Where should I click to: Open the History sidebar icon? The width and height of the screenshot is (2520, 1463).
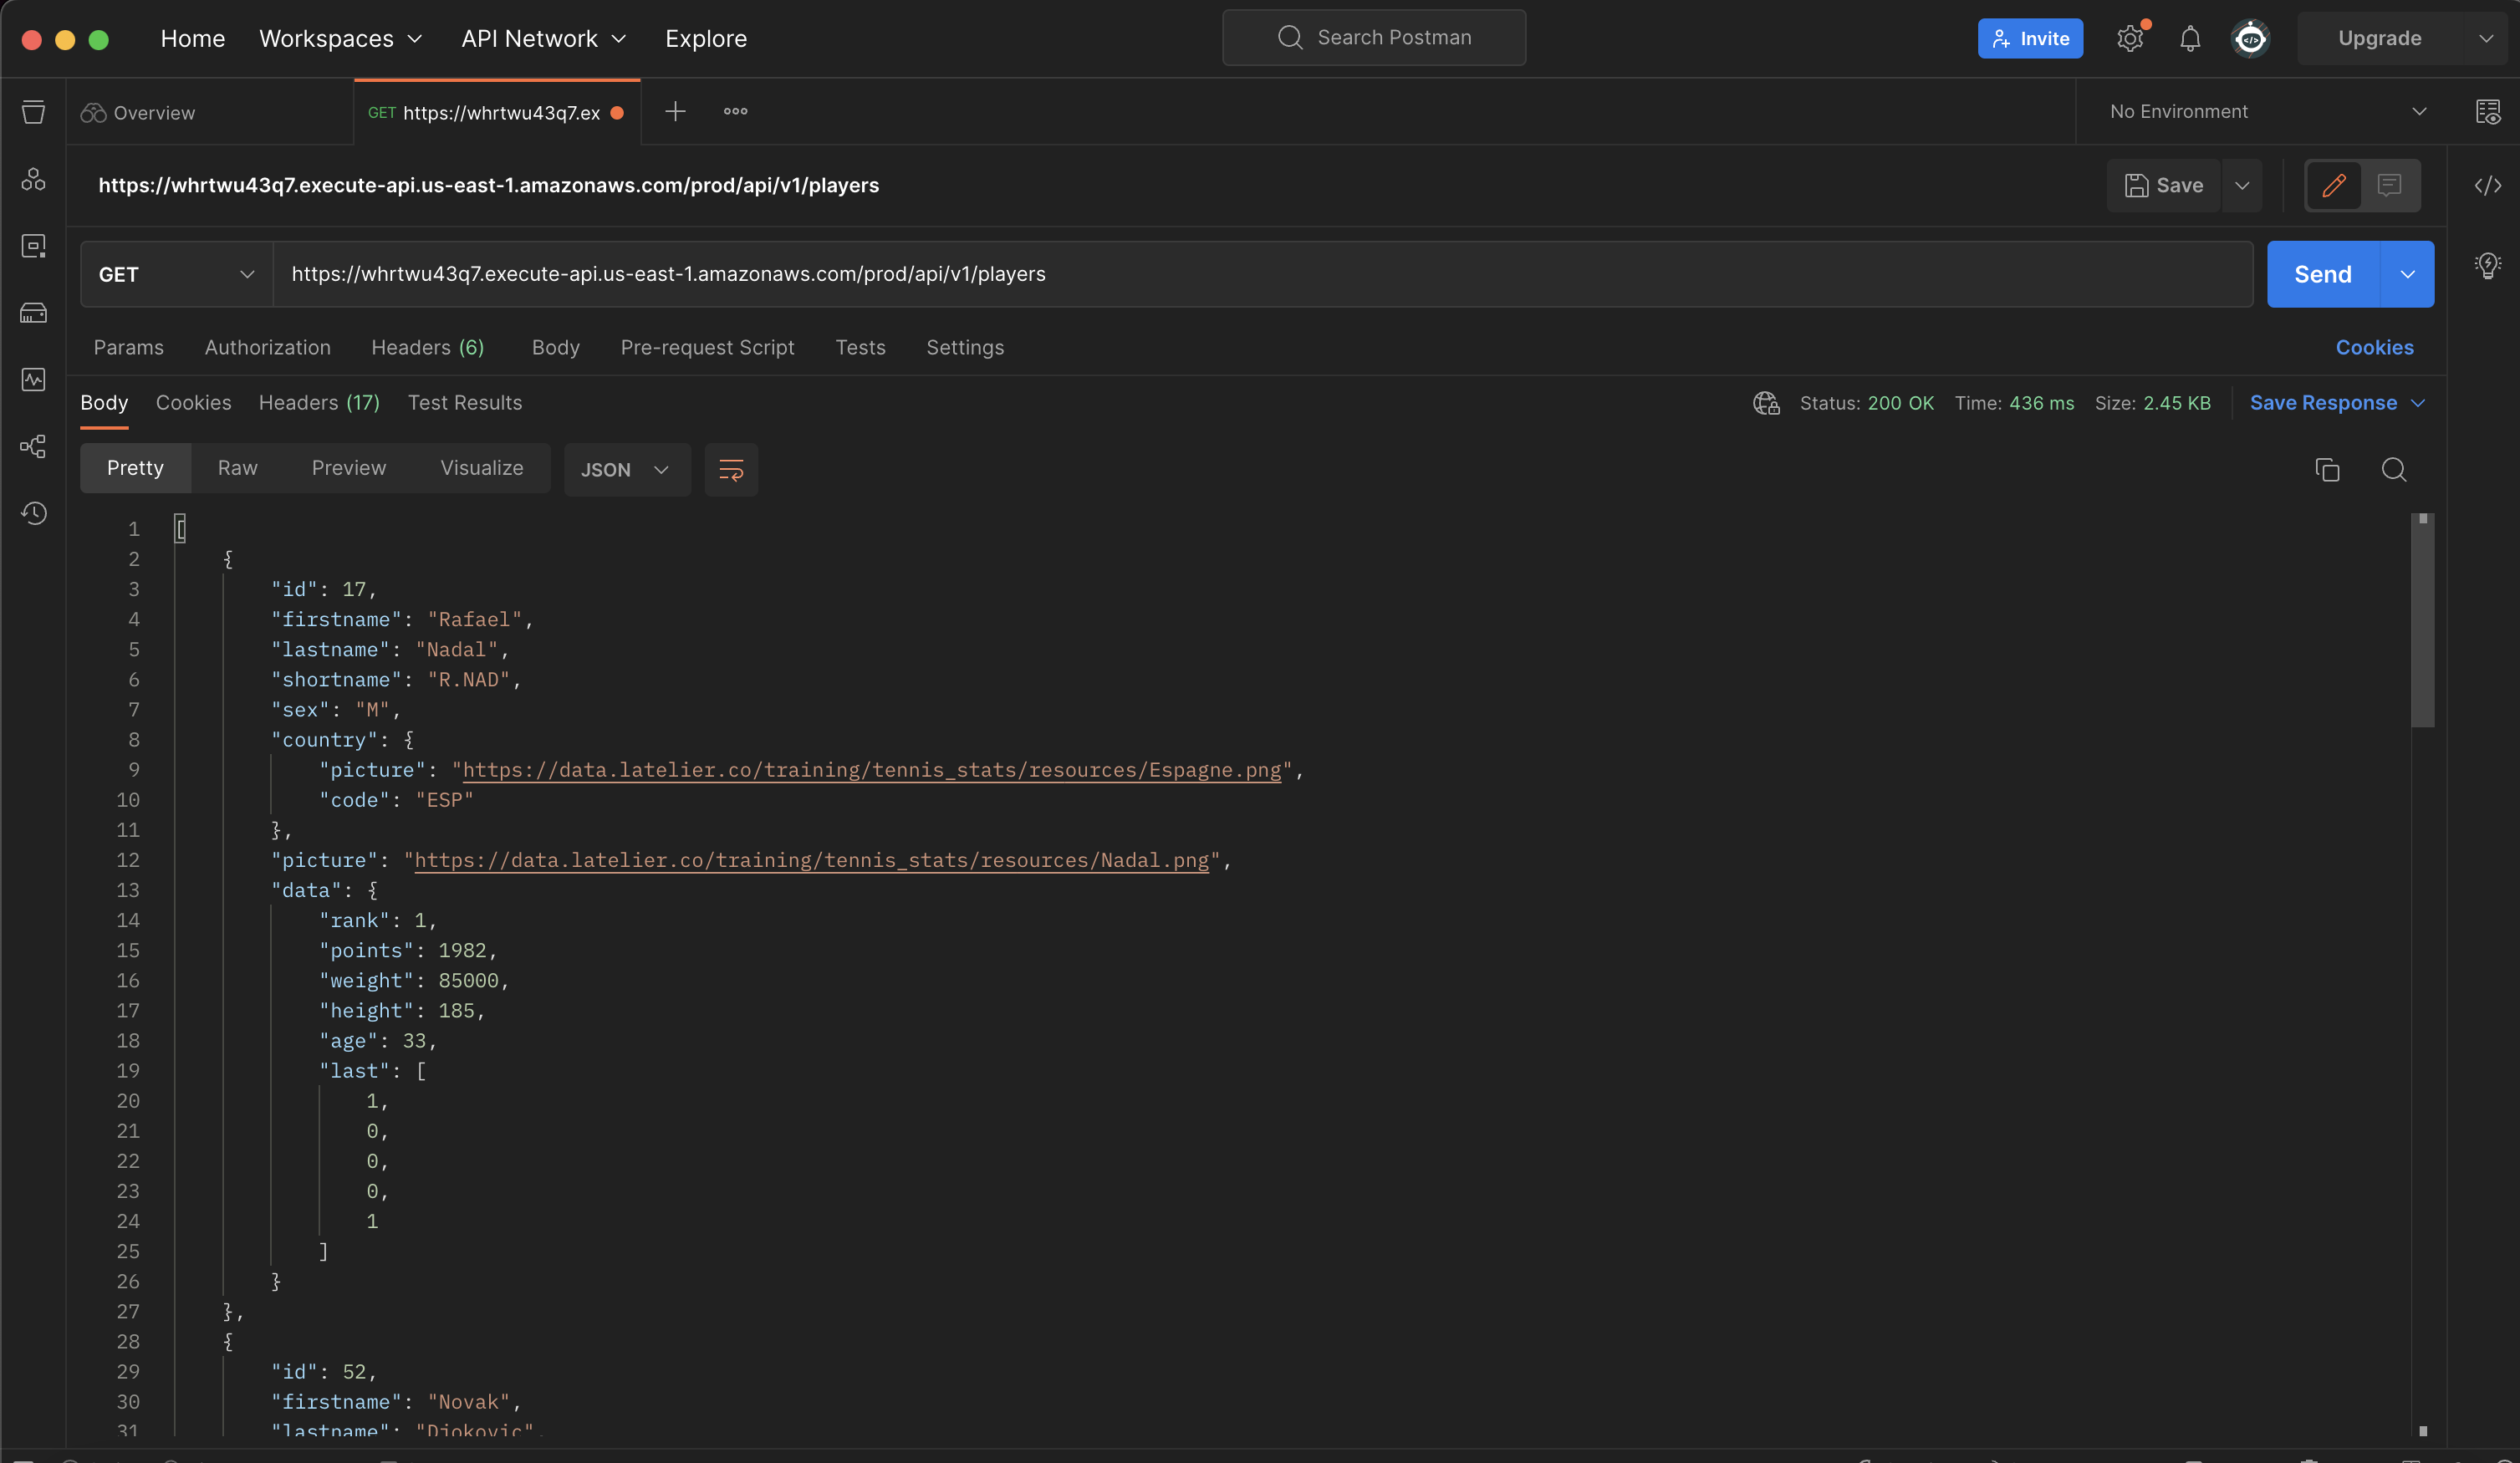[x=34, y=513]
